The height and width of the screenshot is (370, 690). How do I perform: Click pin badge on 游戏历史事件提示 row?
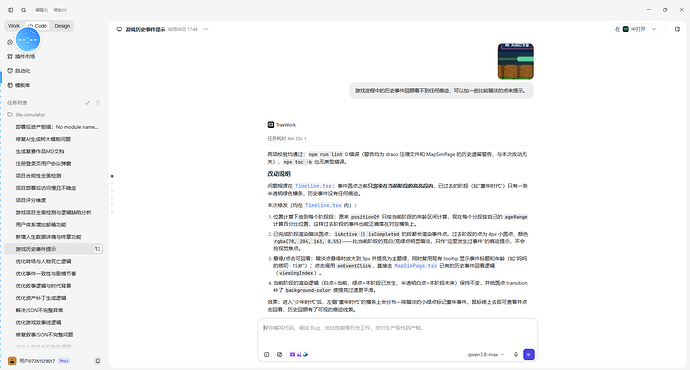point(97,249)
